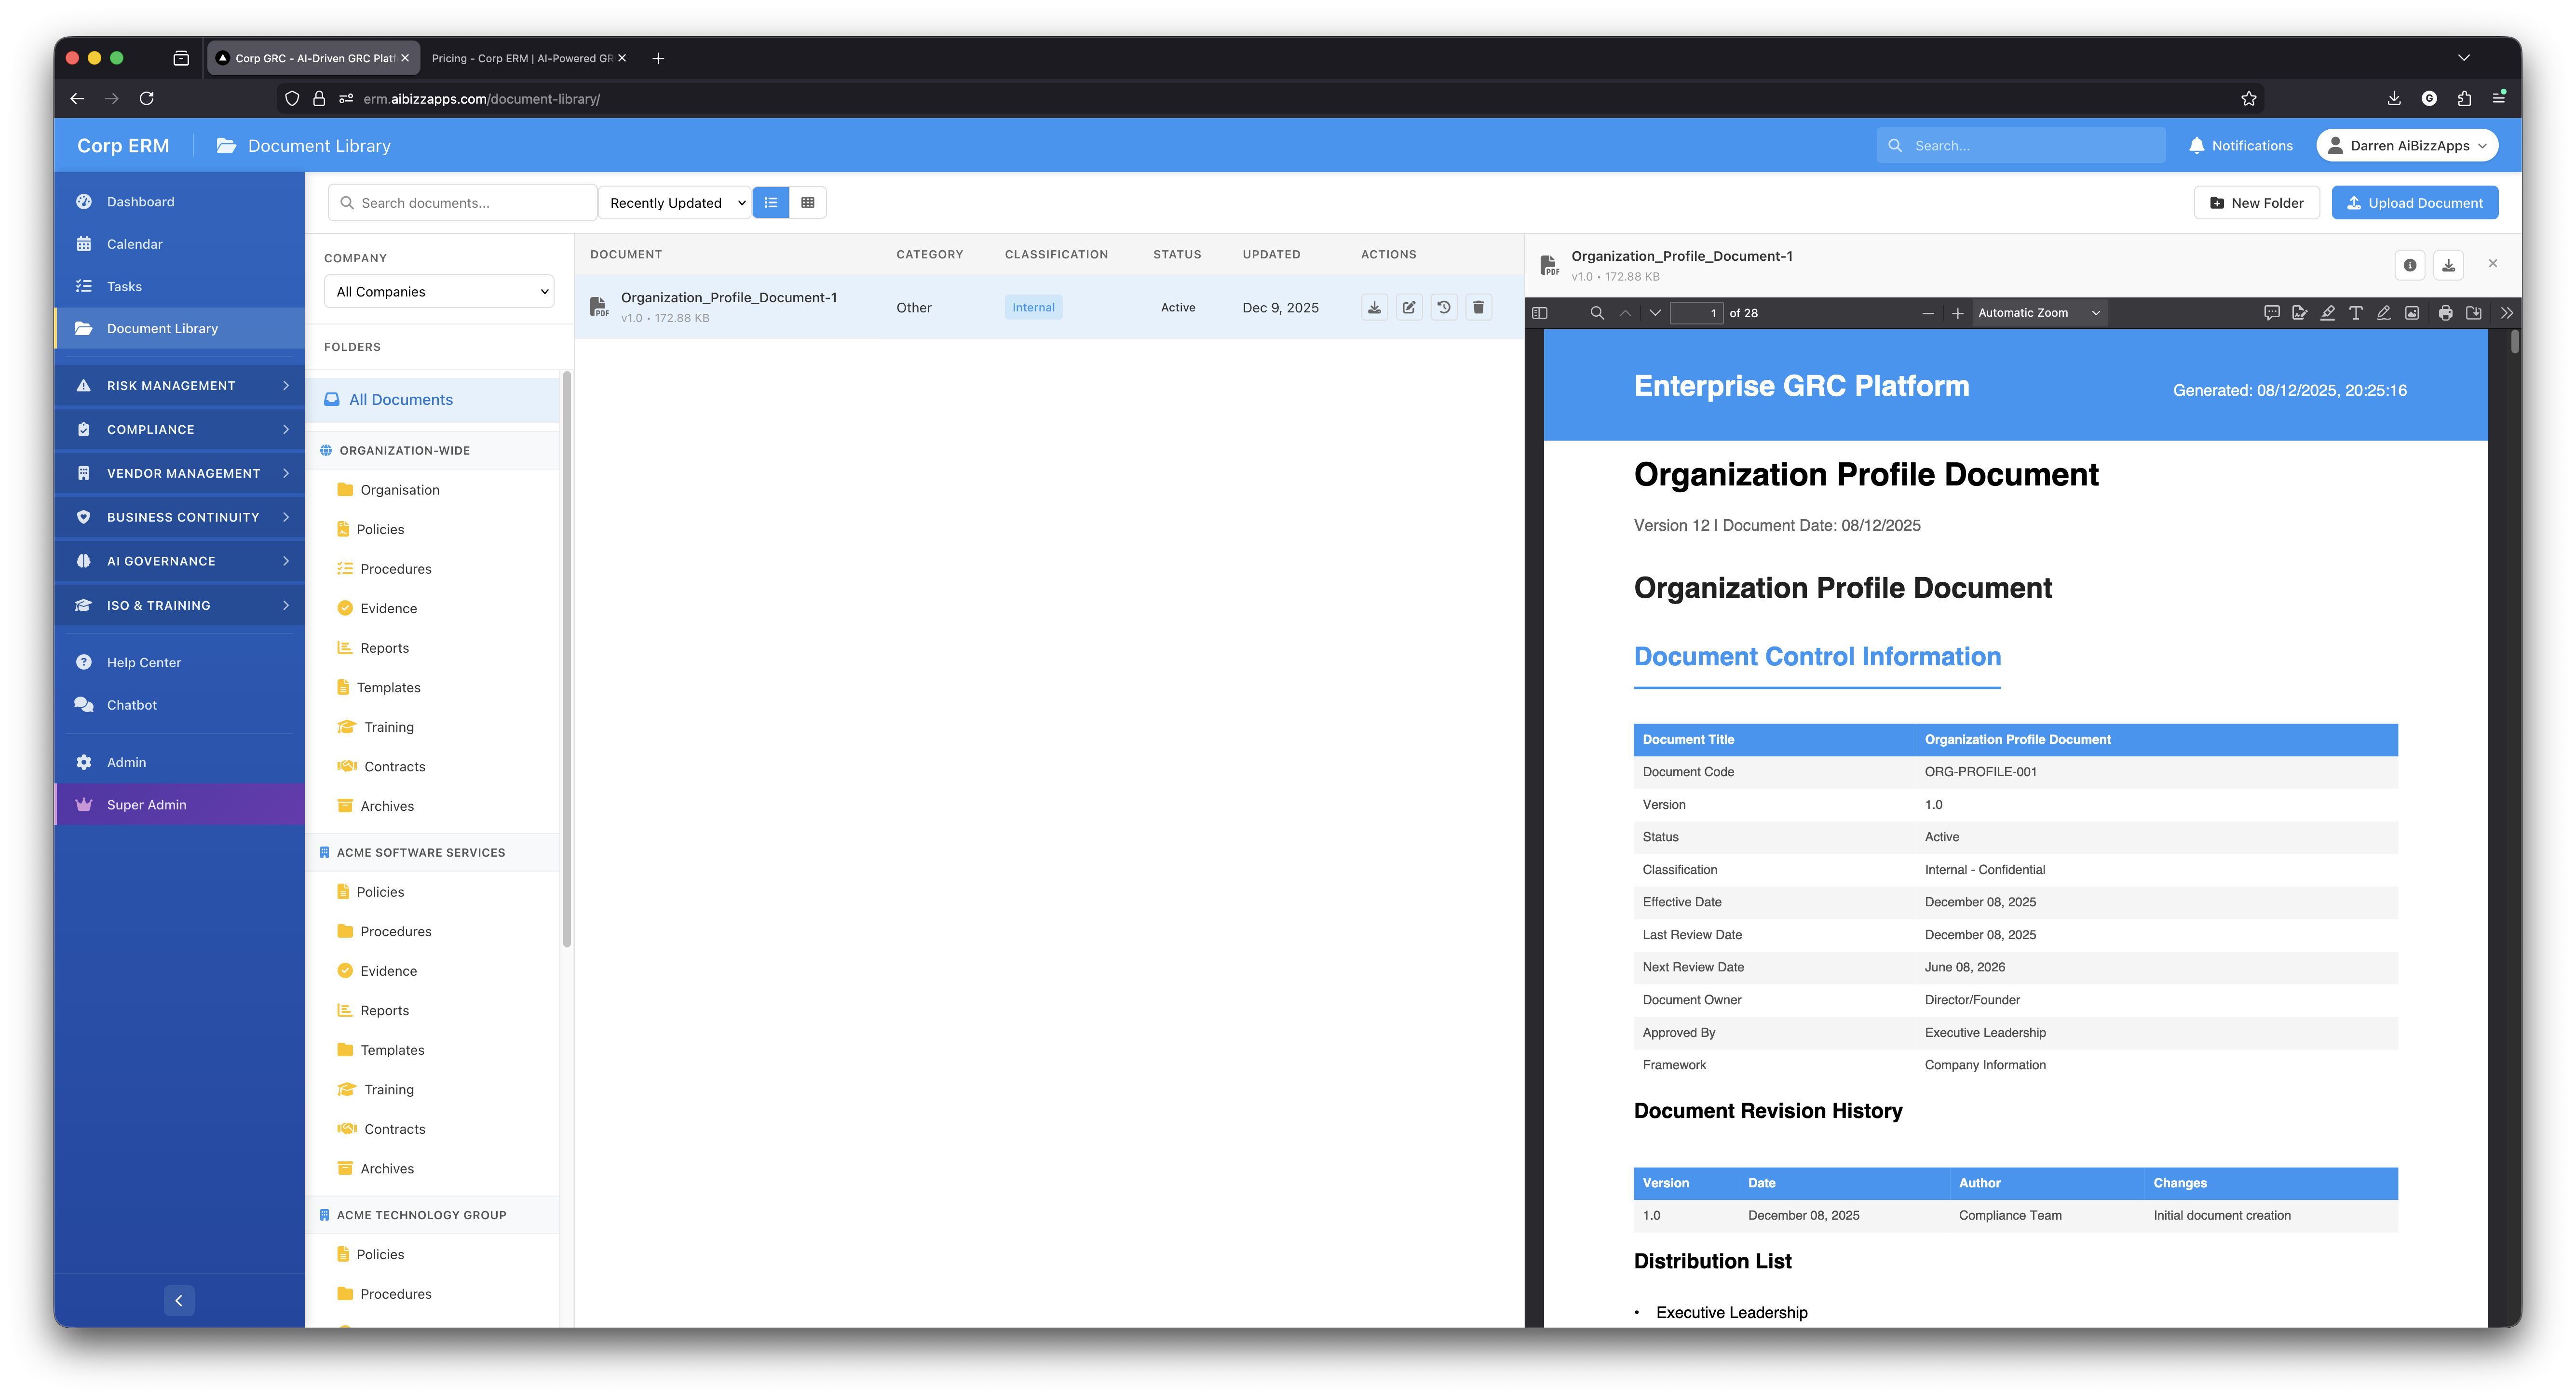The height and width of the screenshot is (1399, 2576).
Task: Open Find in document in the PDF viewer
Action: coord(1597,313)
